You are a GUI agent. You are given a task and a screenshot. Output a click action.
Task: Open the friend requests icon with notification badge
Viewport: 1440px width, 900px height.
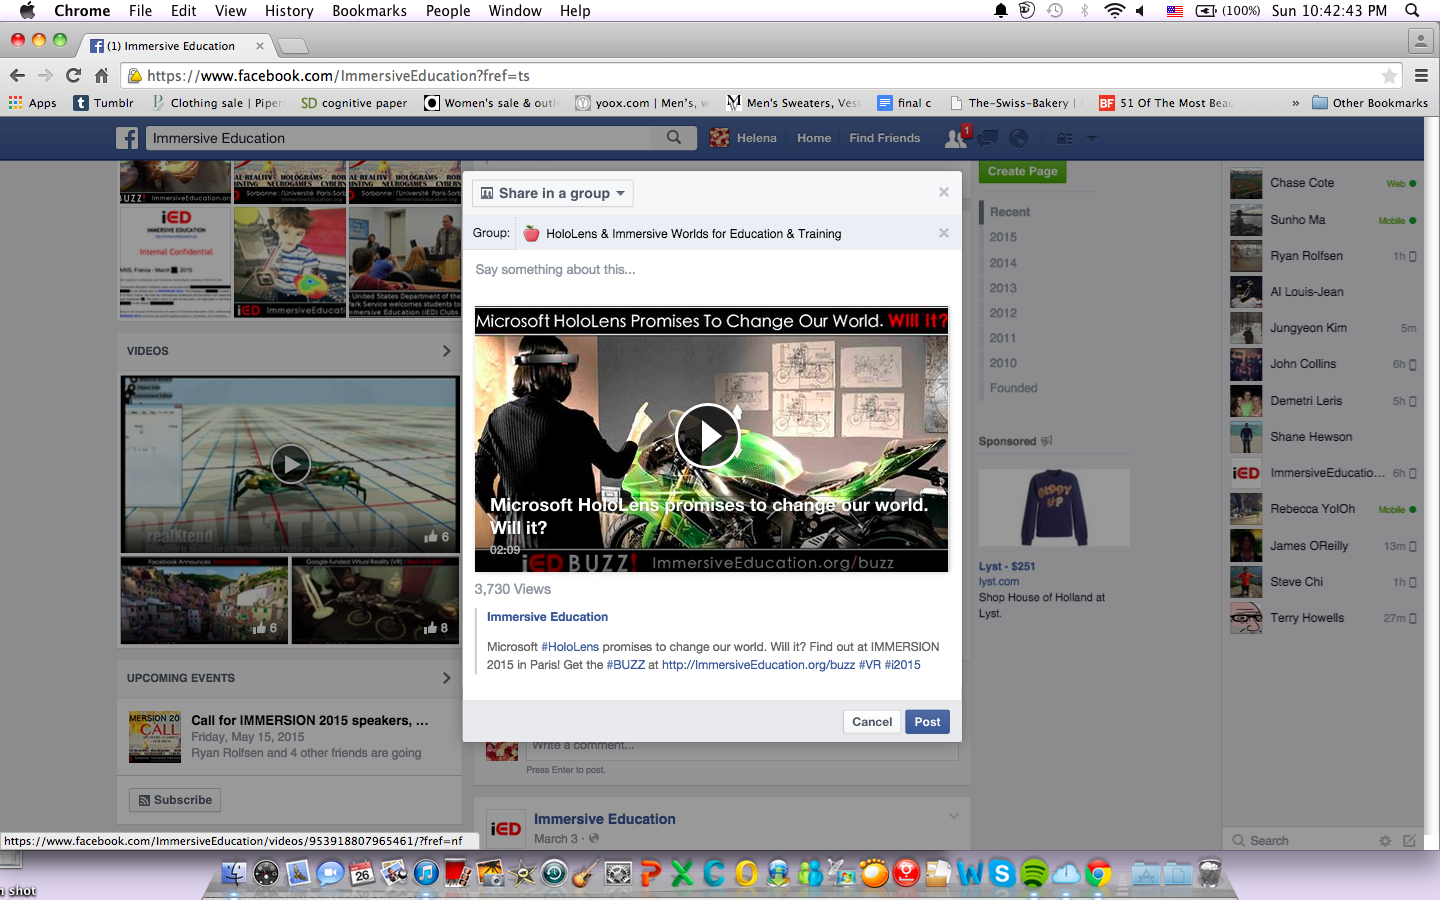coord(957,138)
